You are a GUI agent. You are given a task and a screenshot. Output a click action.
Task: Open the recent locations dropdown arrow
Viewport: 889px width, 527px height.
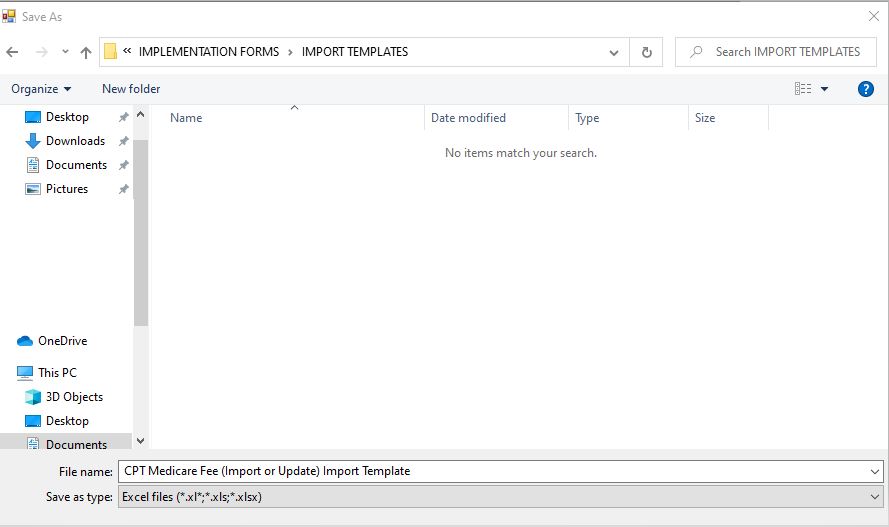pos(65,52)
